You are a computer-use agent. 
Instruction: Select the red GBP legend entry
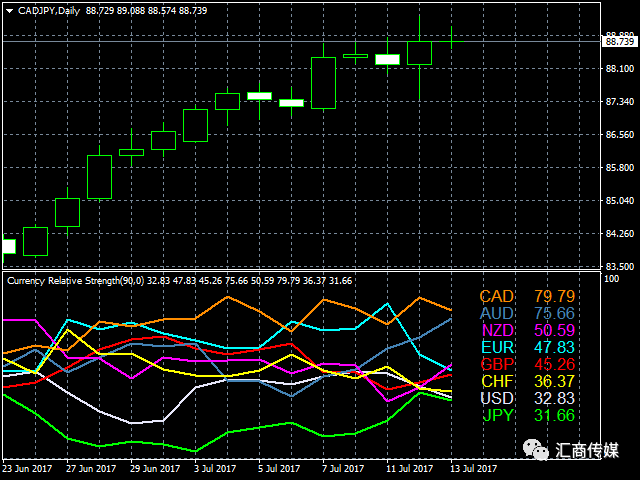497,364
